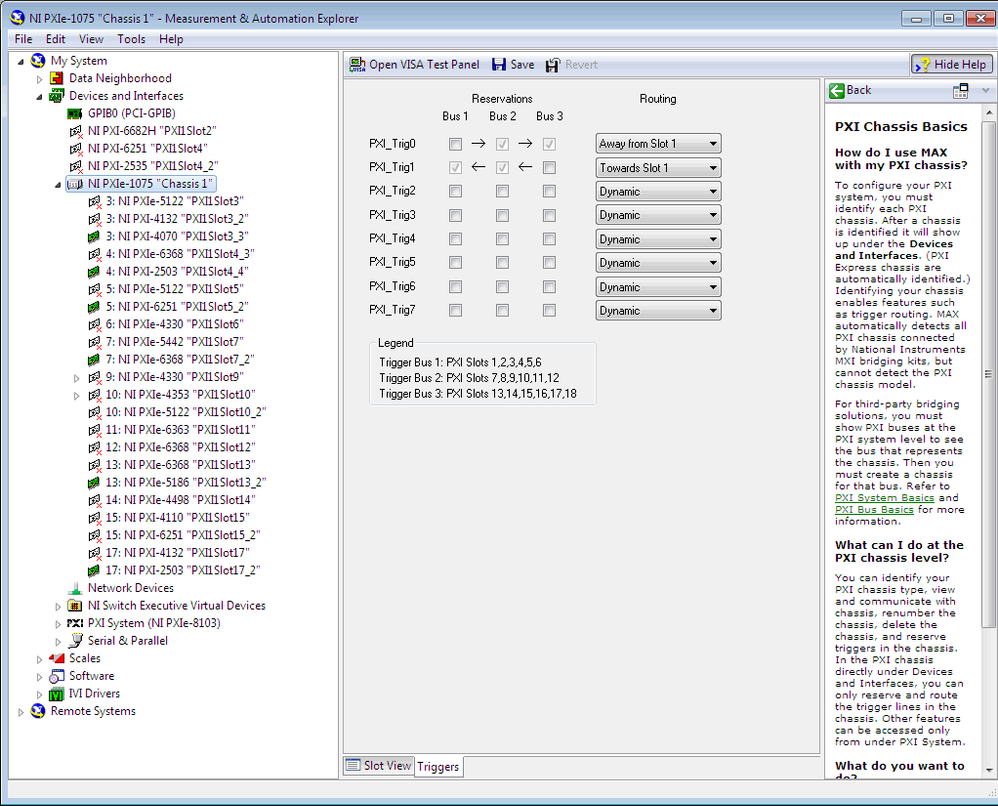Open the View menu
Viewport: 998px width, 806px height.
pos(91,39)
